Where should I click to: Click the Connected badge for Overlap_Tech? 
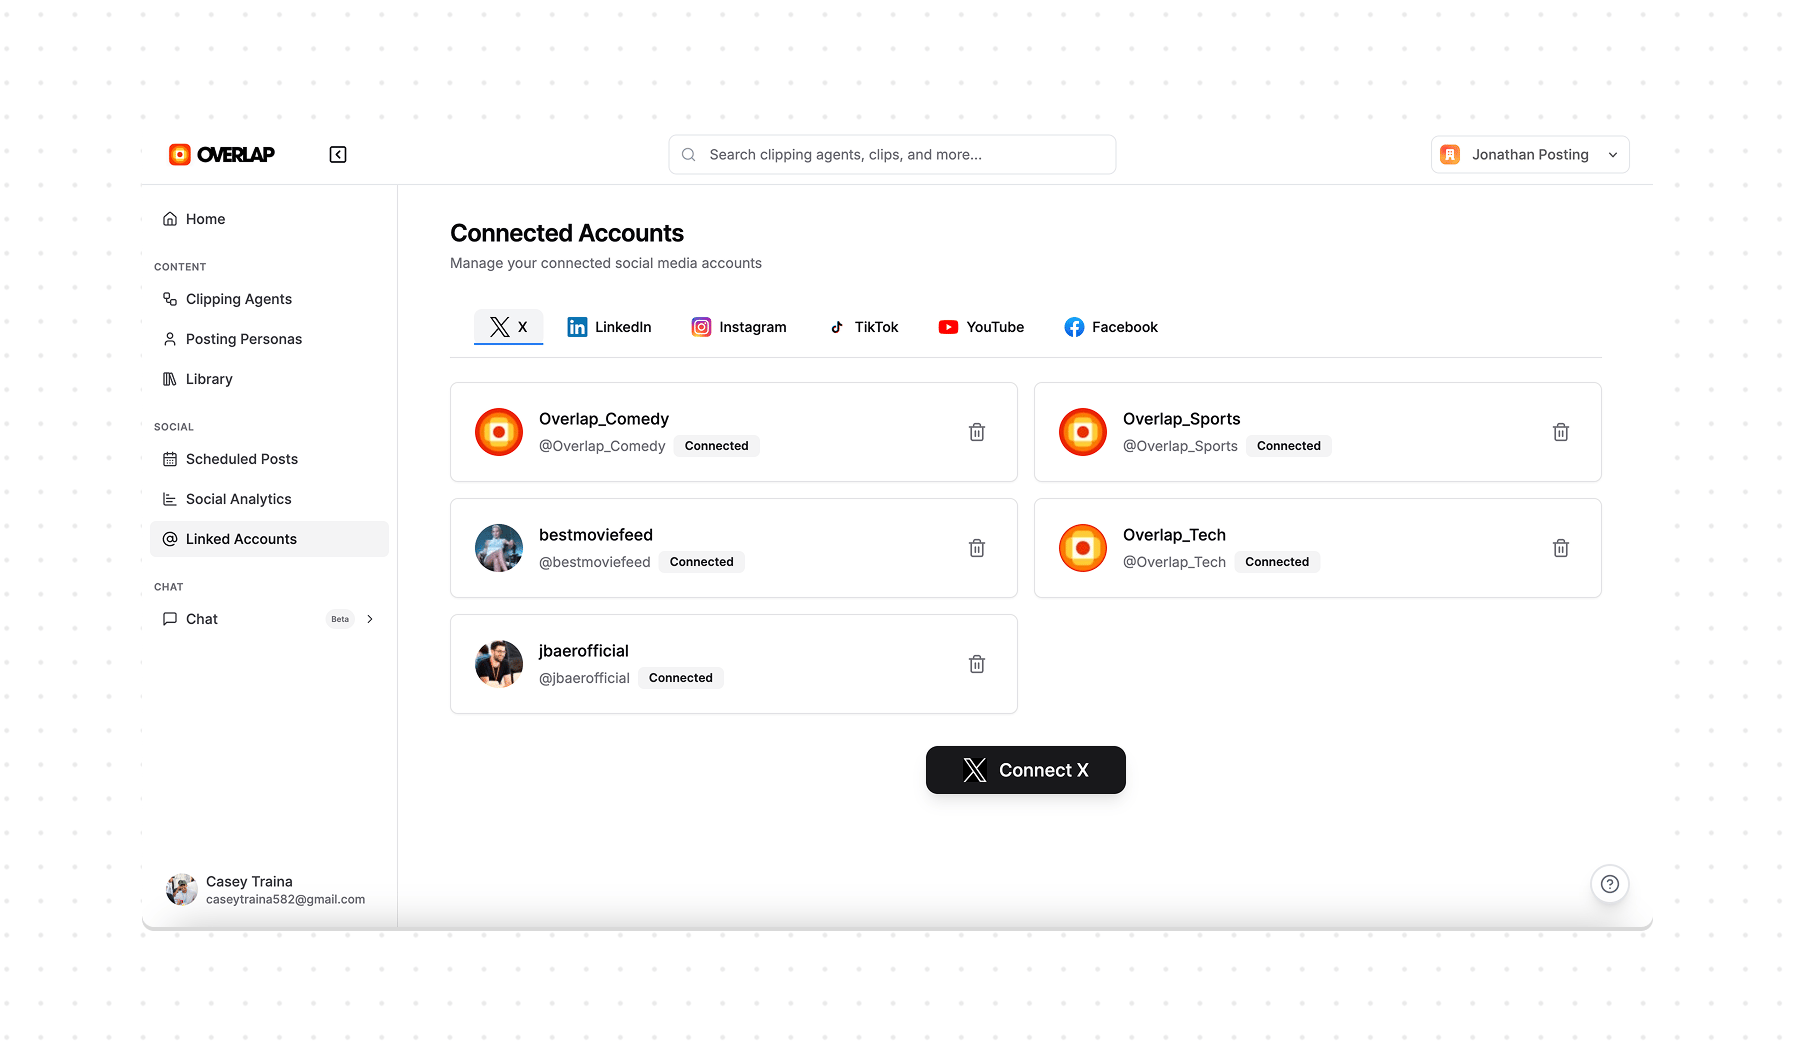point(1277,562)
